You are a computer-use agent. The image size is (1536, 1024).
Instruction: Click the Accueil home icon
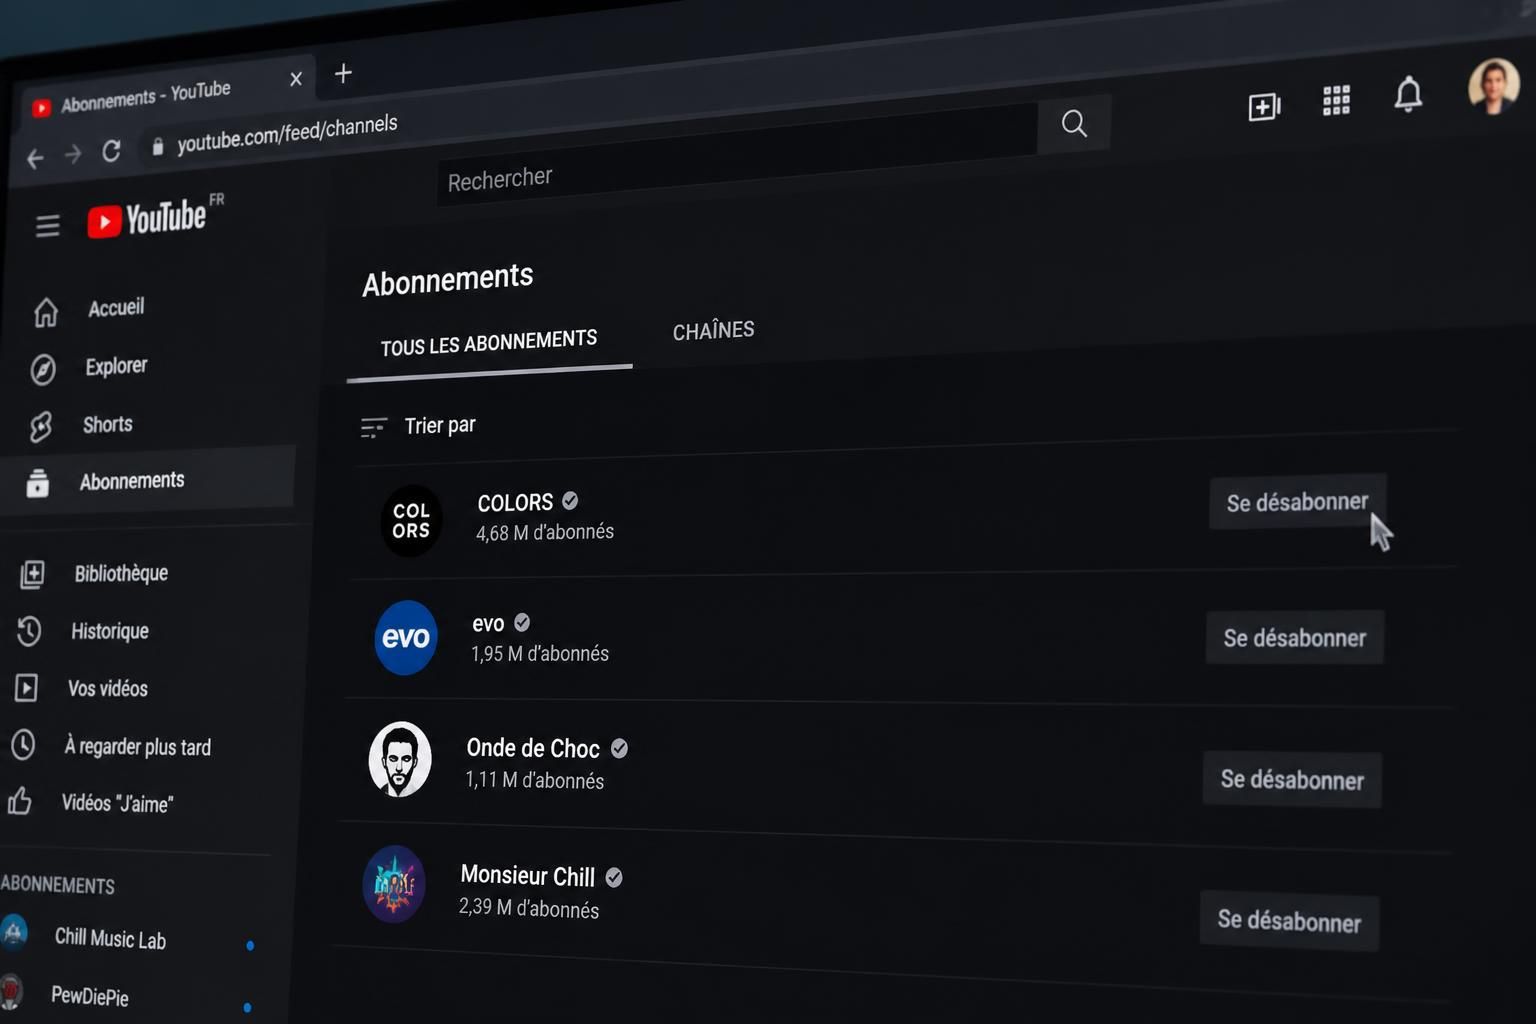(x=46, y=313)
